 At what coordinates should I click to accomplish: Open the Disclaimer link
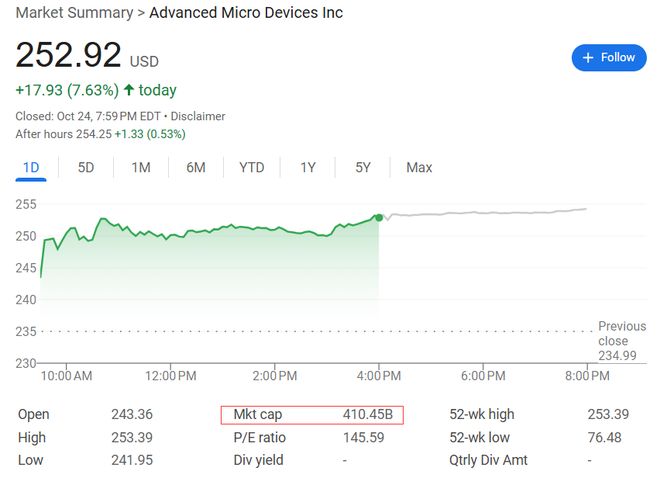(198, 116)
